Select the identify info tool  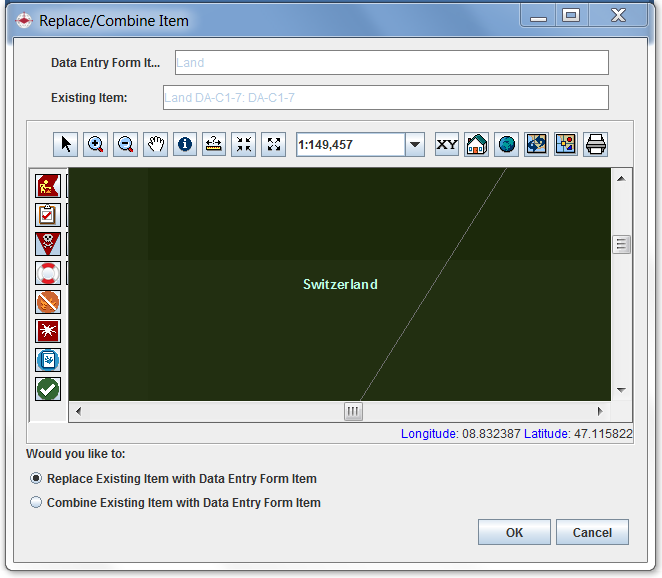tap(185, 144)
